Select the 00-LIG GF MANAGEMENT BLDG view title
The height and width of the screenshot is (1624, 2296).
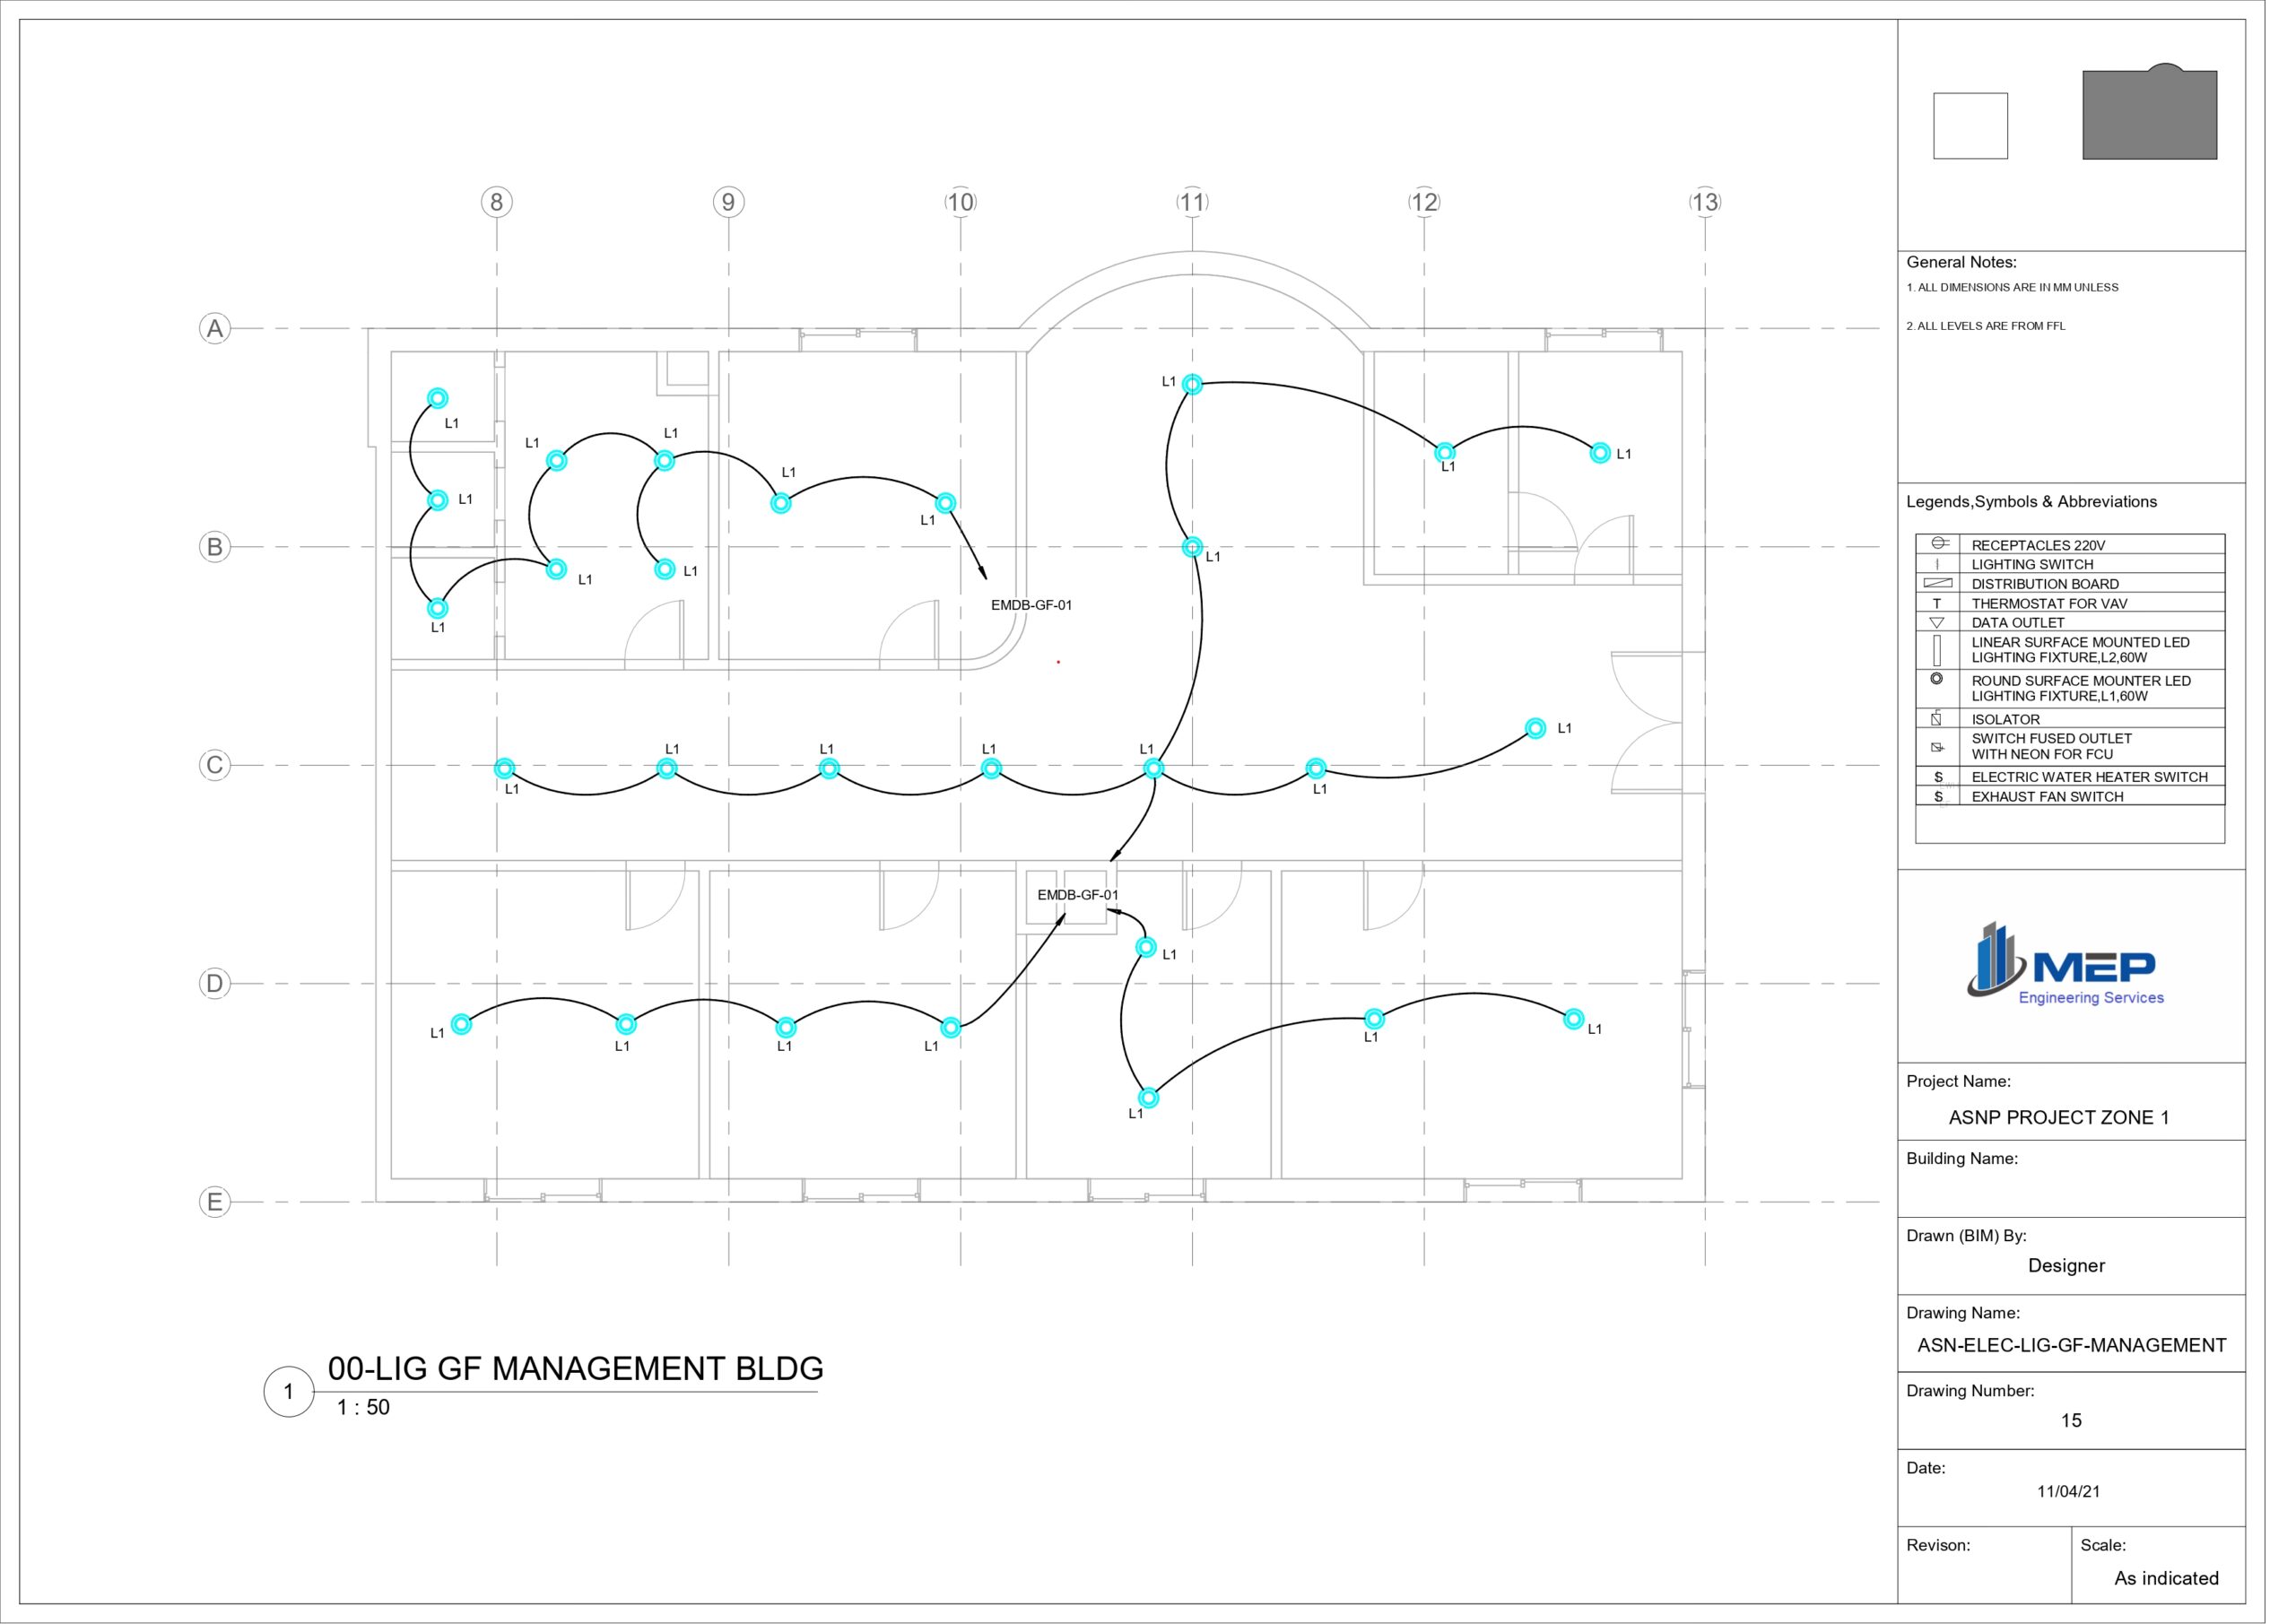[x=575, y=1369]
